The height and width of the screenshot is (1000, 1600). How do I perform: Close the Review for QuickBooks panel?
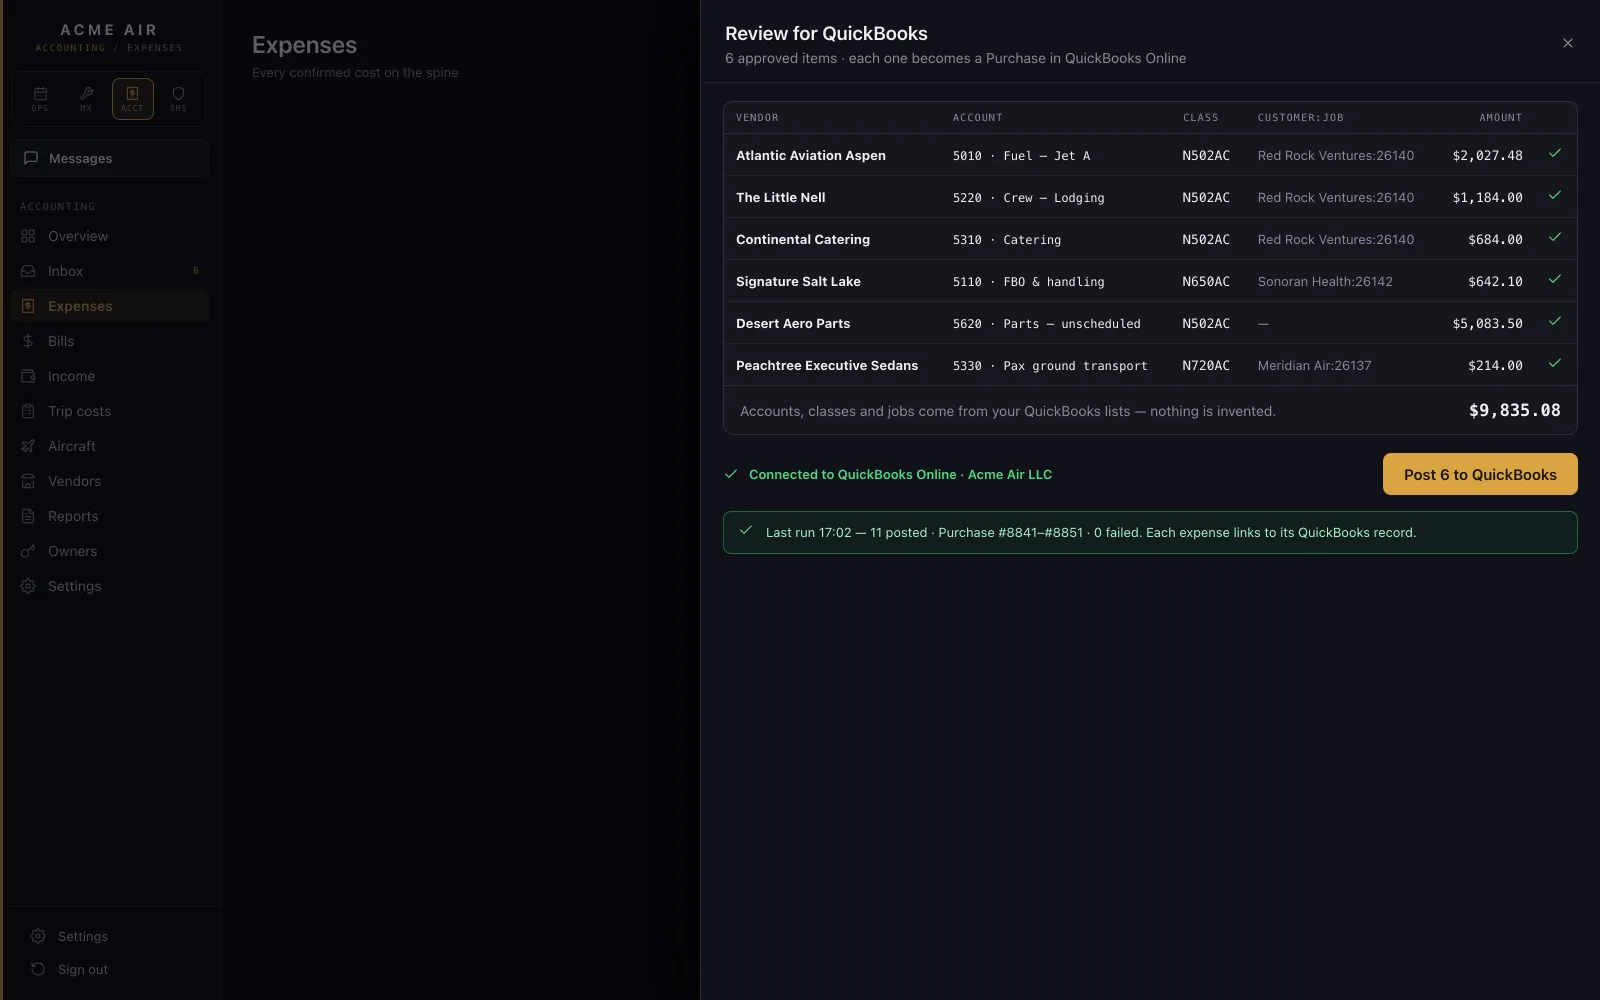[x=1568, y=43]
